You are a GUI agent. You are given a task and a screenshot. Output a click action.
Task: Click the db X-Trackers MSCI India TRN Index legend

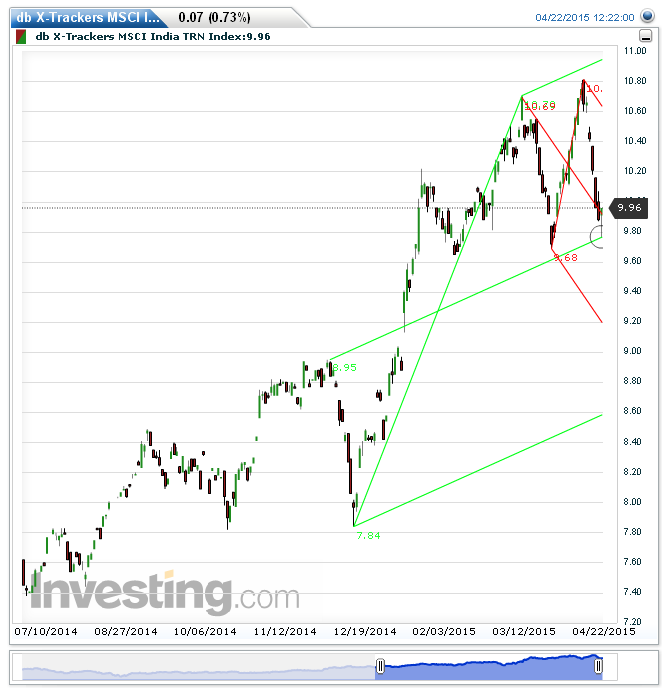point(153,37)
